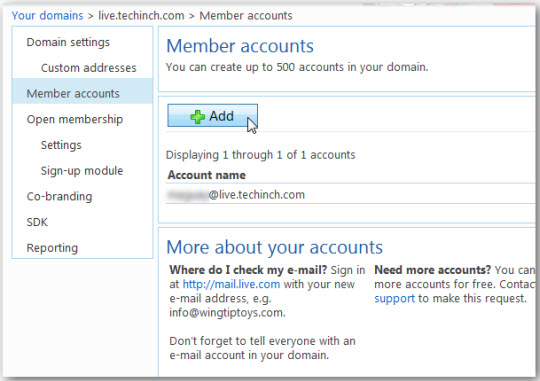Screen dimensions: 540x381
Task: Click the info@wingtiptoys.com example text
Action: [x=227, y=313]
